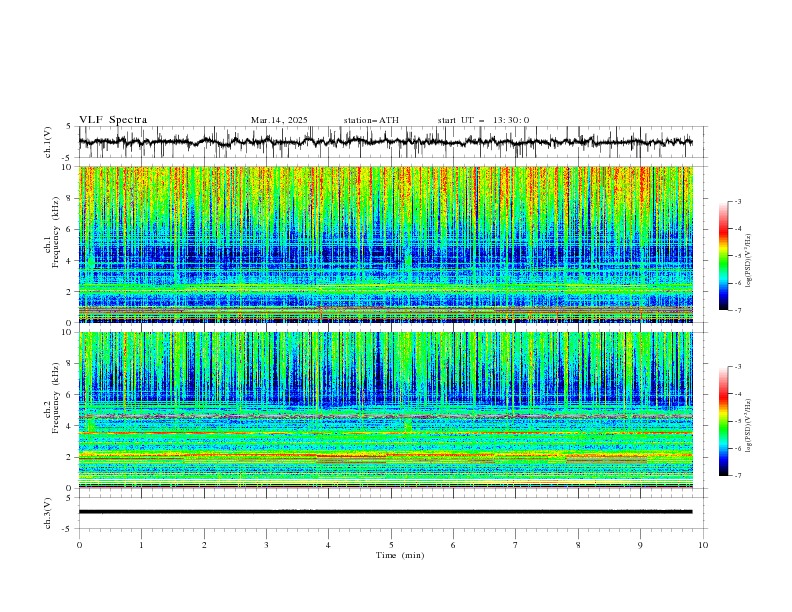The height and width of the screenshot is (612, 792).
Task: Click the ch.3(V) flat waveform trace
Action: (x=386, y=512)
